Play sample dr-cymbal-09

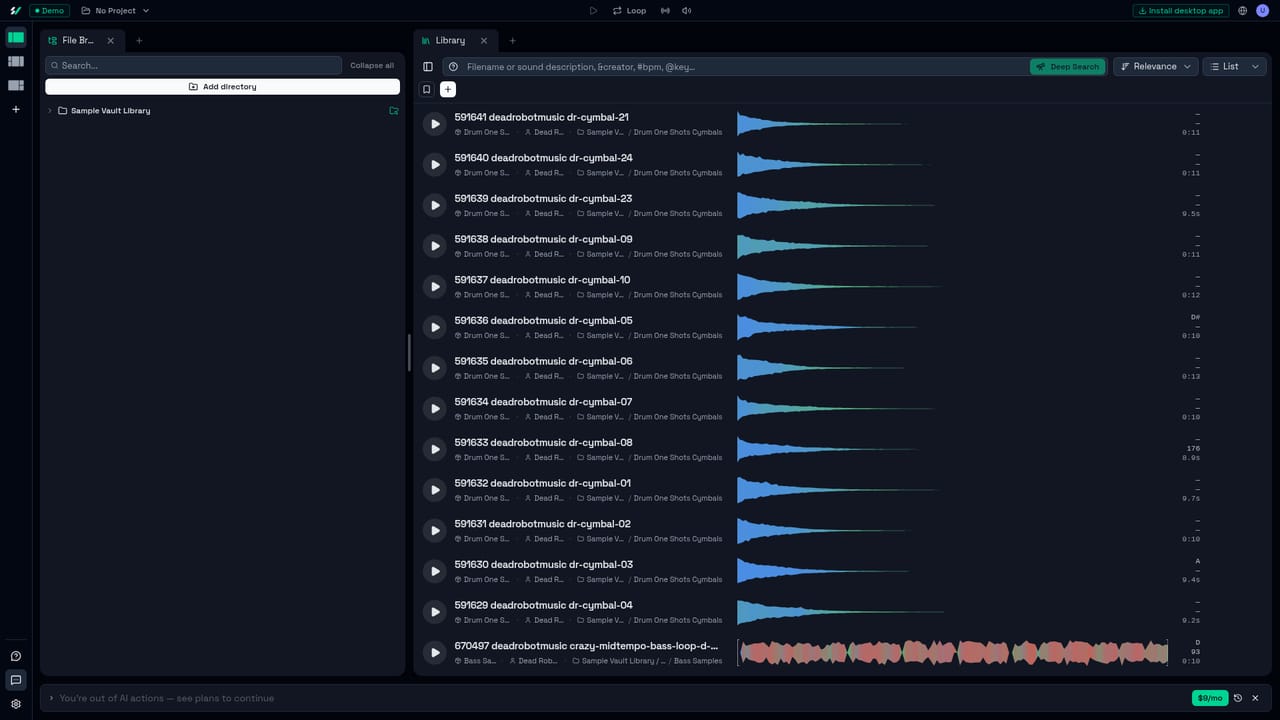click(434, 246)
